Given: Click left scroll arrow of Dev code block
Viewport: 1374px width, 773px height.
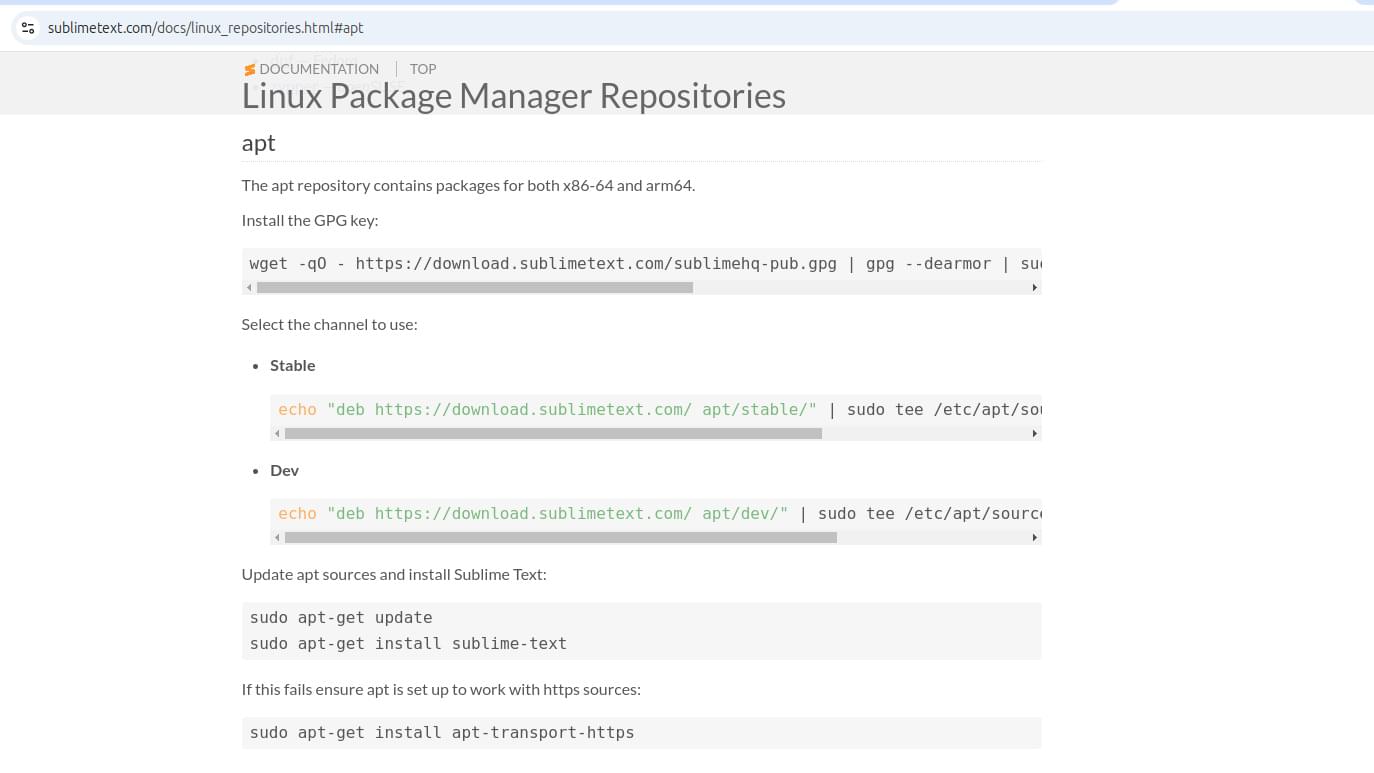Looking at the screenshot, I should point(276,538).
